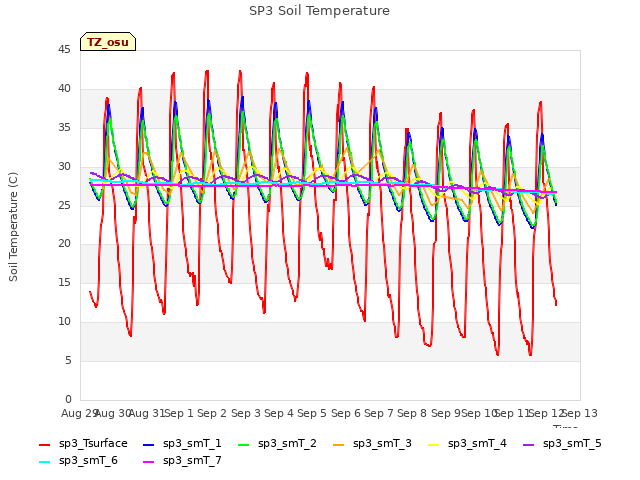Image resolution: width=640 pixels, height=480 pixels.
Task: Click the magenta sp3_smT_7 legend swatch
Action: tap(149, 462)
